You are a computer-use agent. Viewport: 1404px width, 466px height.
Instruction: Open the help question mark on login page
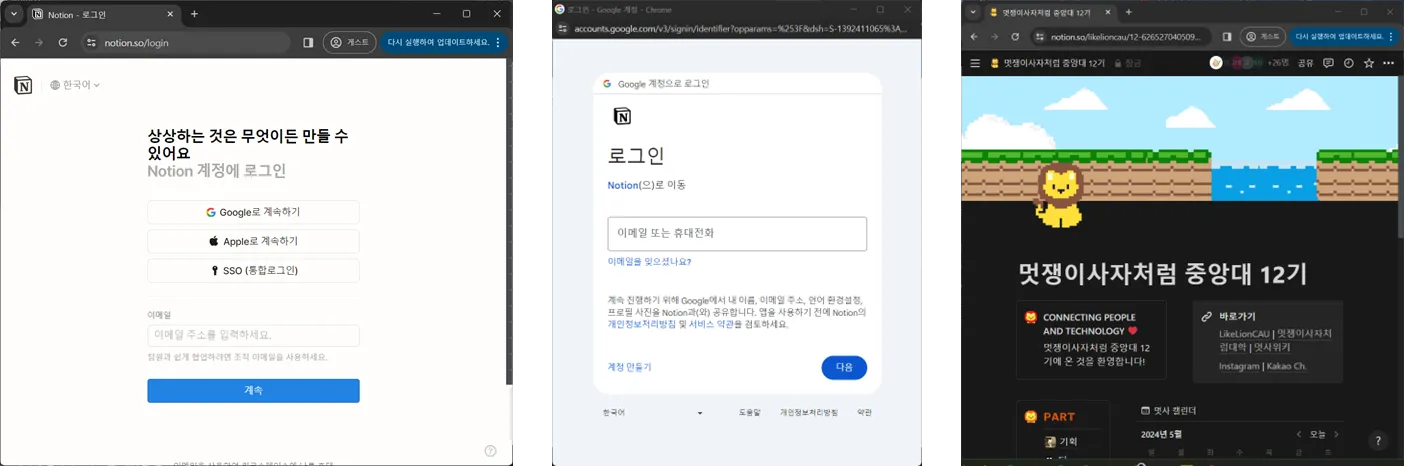click(x=490, y=451)
